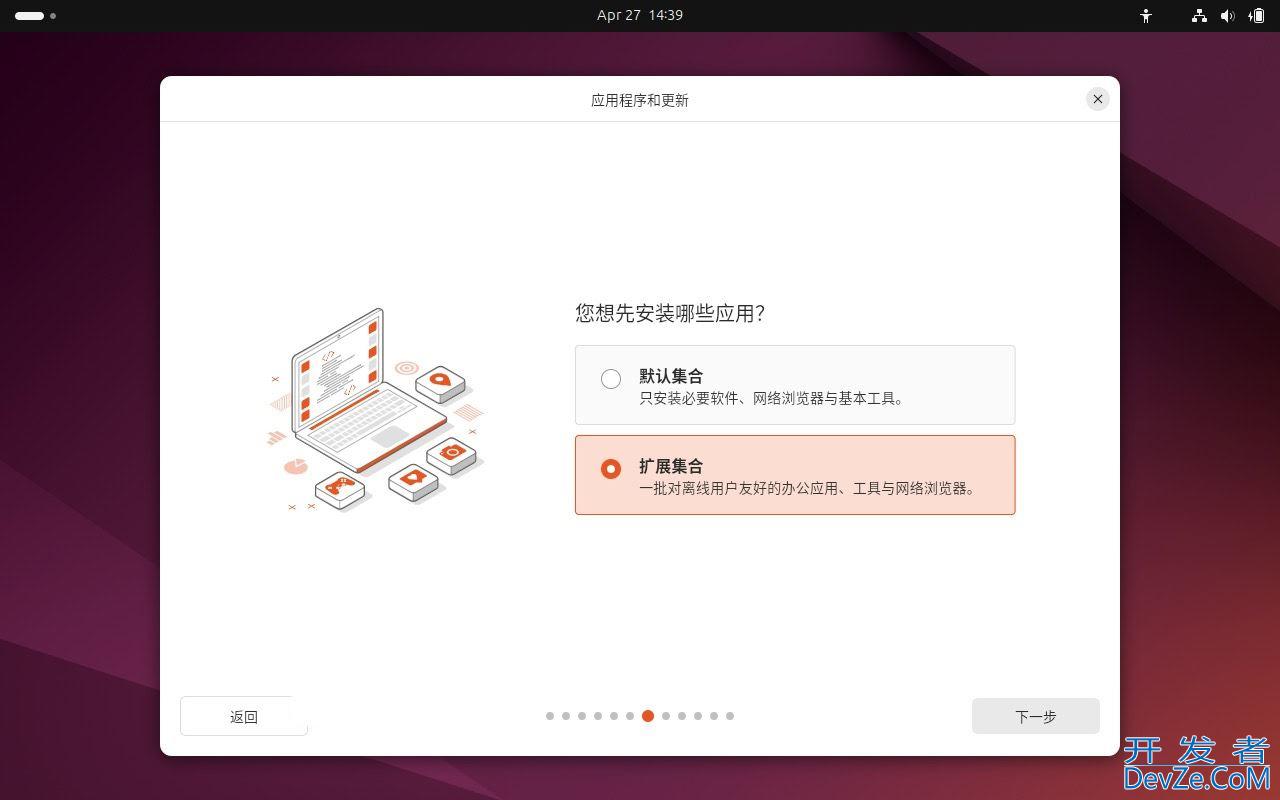Click the active orange page indicator dot
1280x800 pixels.
pos(648,716)
